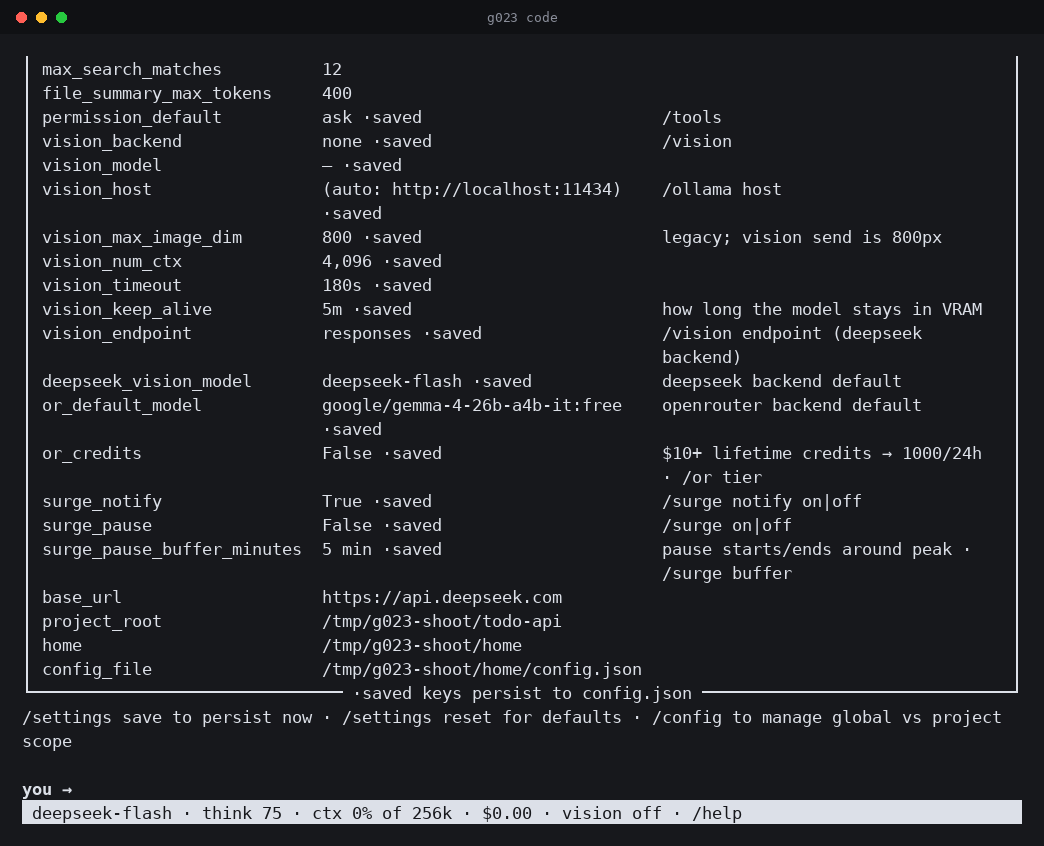Click the '/settings save to persist now' hint

coord(167,717)
